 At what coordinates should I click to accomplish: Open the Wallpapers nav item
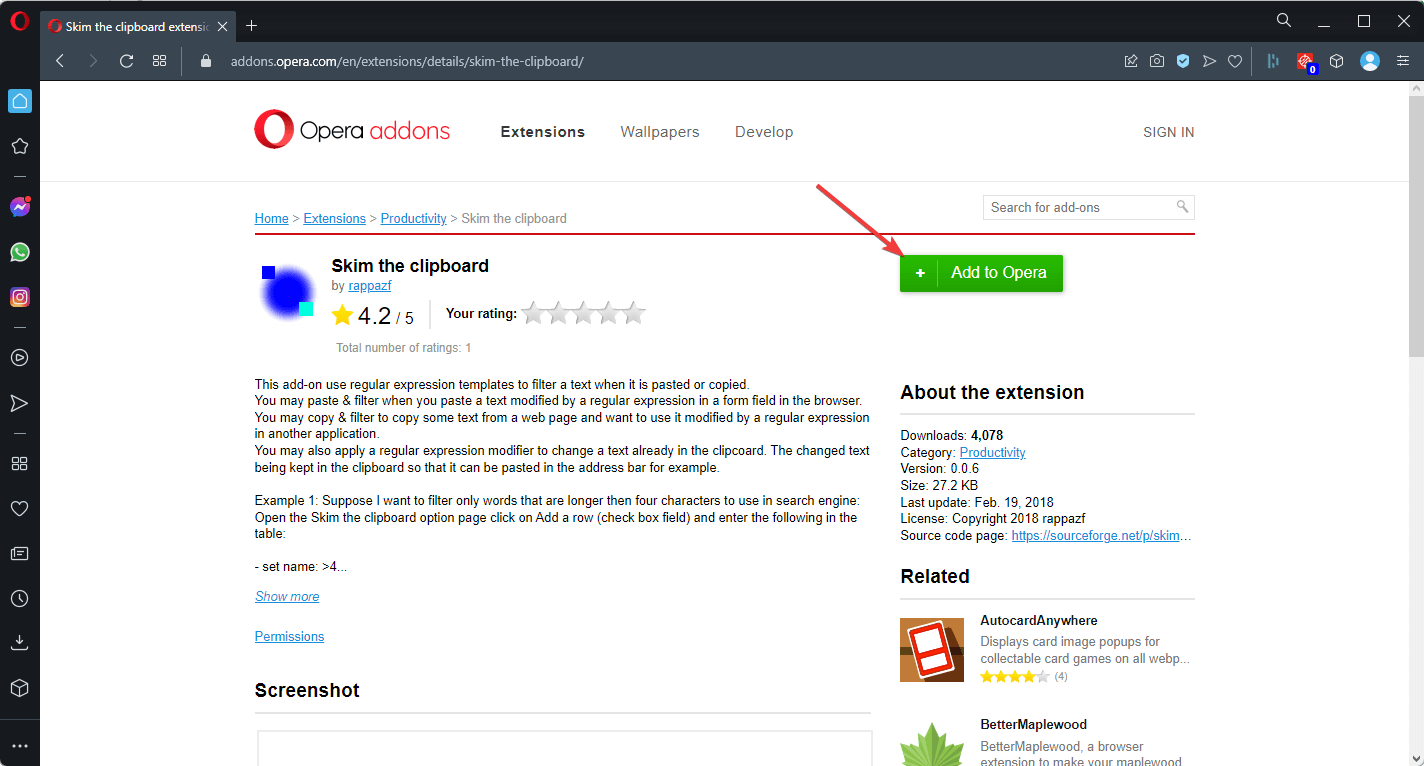pyautogui.click(x=660, y=132)
